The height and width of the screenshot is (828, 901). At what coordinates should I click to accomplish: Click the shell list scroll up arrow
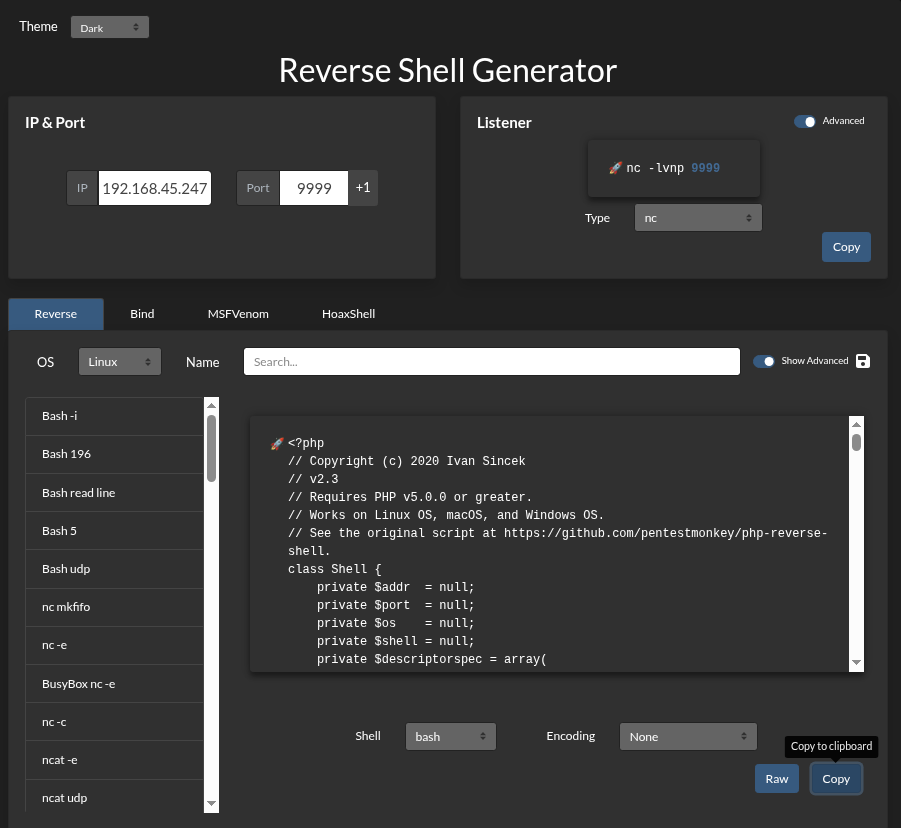click(x=211, y=405)
